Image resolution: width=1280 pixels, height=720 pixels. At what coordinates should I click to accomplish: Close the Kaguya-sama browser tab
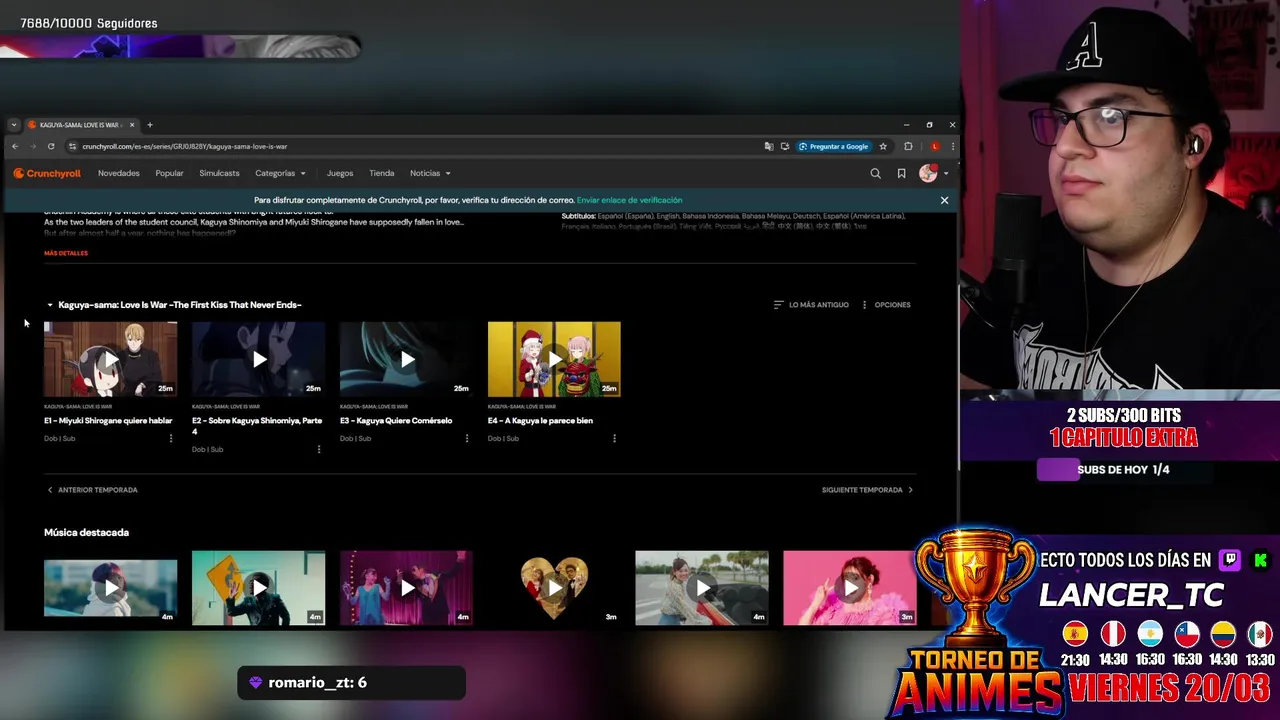tap(131, 125)
